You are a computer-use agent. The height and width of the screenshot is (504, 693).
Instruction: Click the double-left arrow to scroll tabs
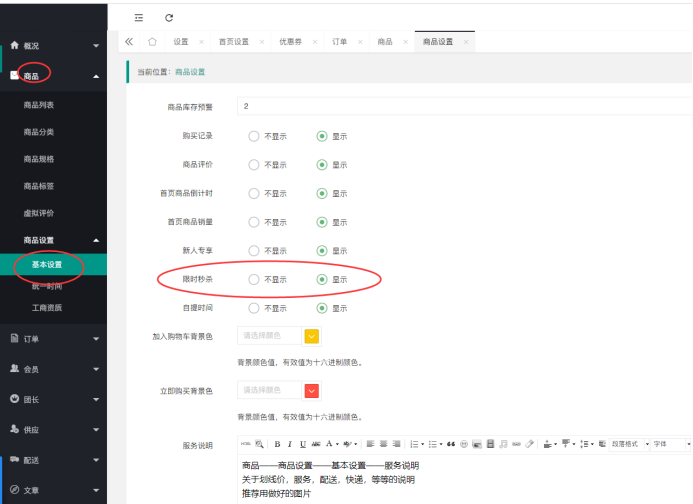click(x=129, y=42)
